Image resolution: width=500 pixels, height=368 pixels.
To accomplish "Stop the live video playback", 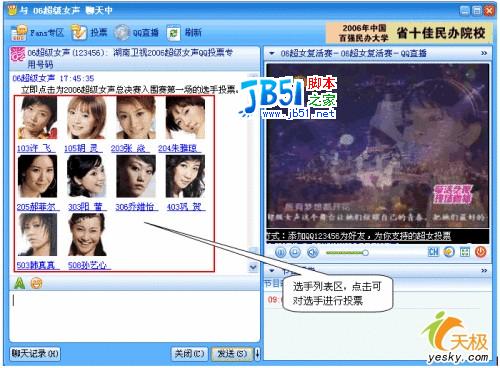I will (295, 252).
